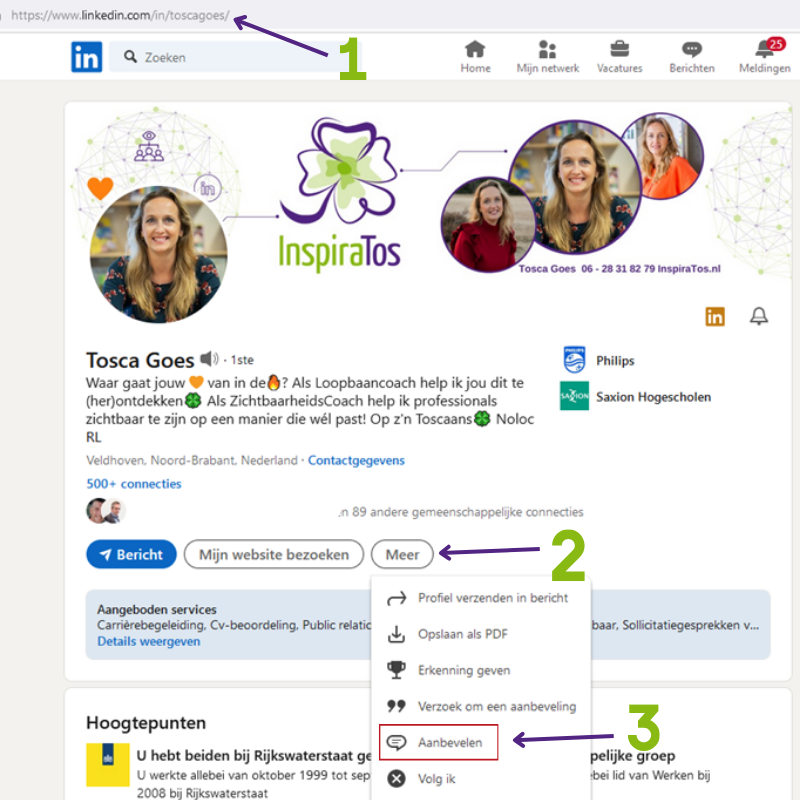Screen dimensions: 800x800
Task: Open the Rijkswaterstaat highlight heading
Action: (x=254, y=755)
